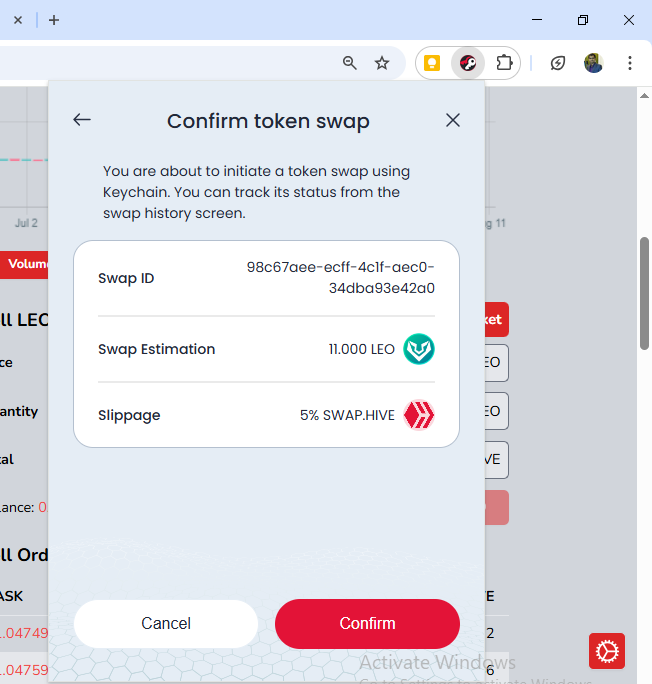This screenshot has height=684, width=652.
Task: Open the Hive Keychain extension icon
Action: point(468,63)
